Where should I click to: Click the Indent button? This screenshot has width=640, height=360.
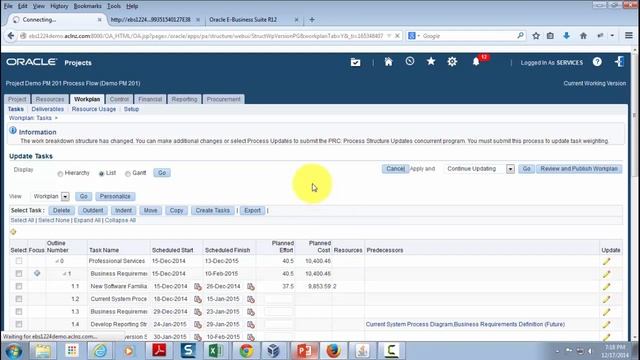point(123,210)
